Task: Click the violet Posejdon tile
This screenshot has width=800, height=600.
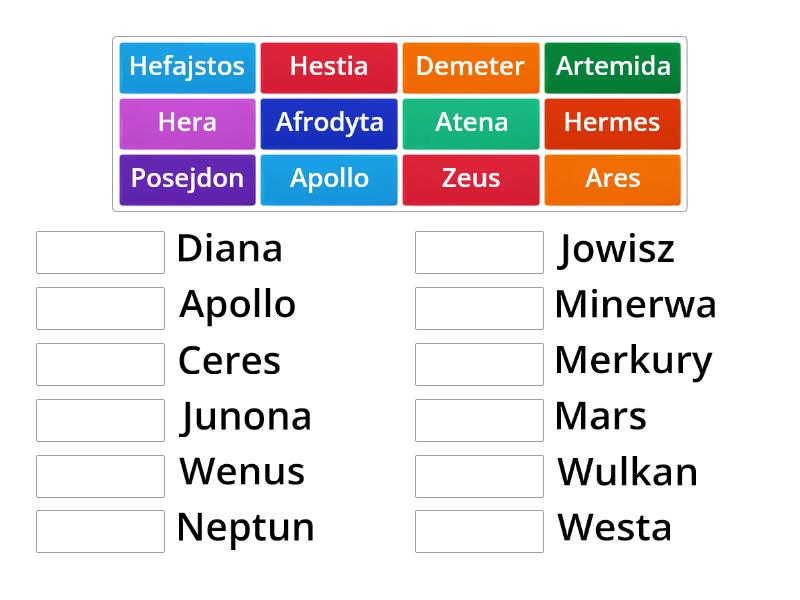Action: [187, 180]
